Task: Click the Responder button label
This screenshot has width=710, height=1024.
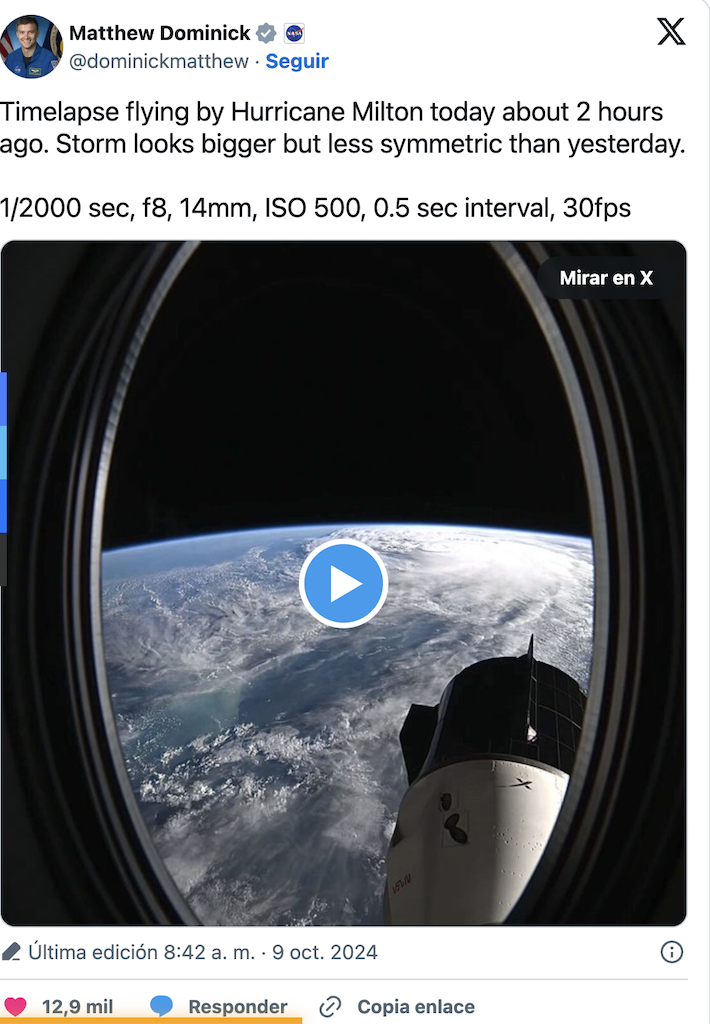Action: (238, 1006)
